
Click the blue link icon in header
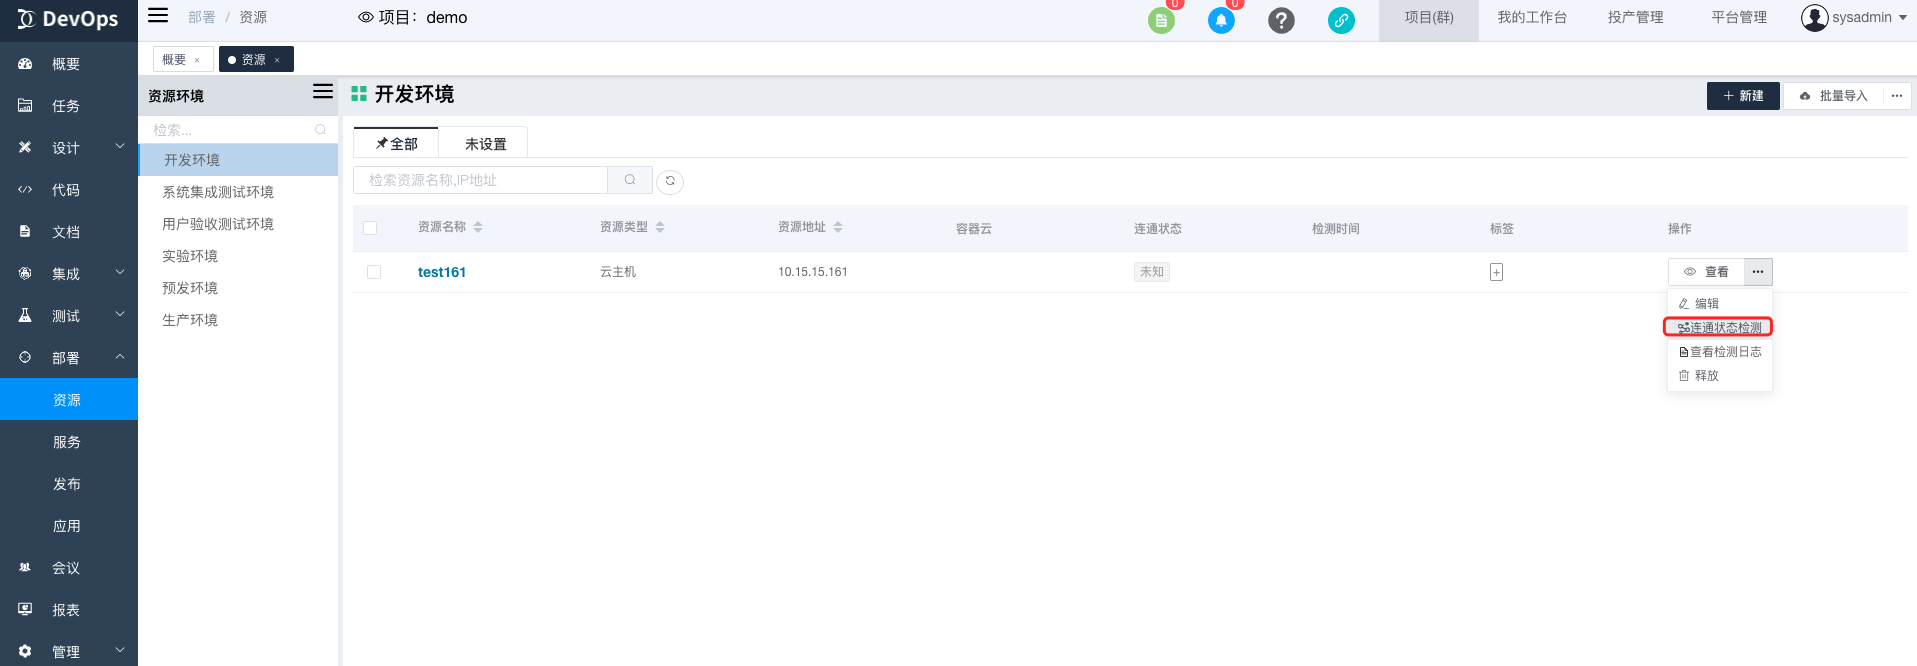(x=1341, y=20)
